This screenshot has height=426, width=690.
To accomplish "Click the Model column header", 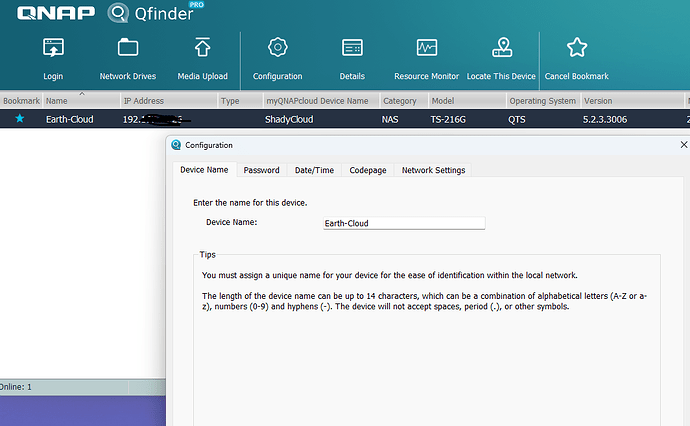I will [467, 101].
